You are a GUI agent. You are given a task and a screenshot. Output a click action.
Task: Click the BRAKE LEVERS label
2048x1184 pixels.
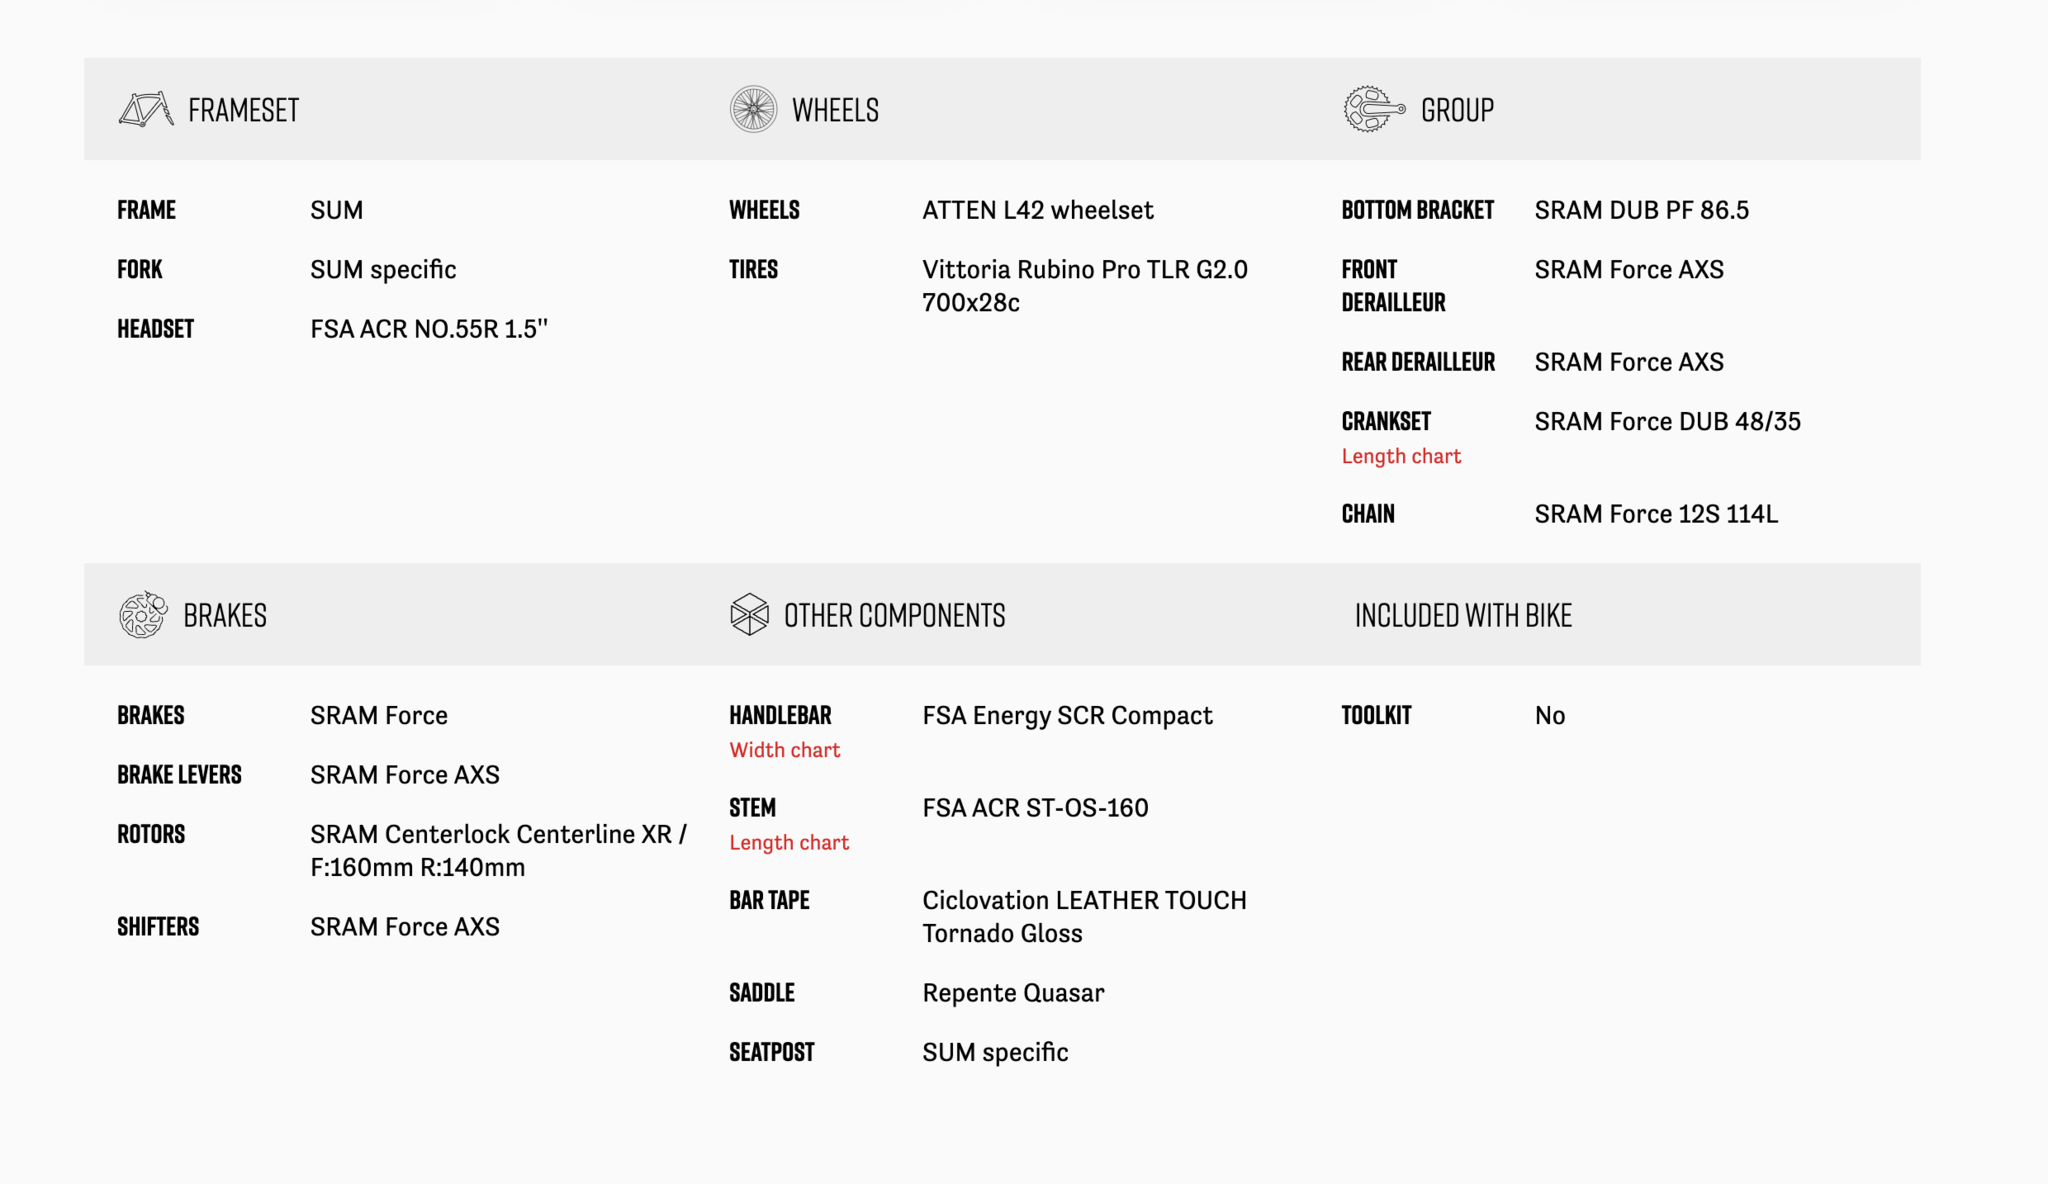pyautogui.click(x=179, y=775)
